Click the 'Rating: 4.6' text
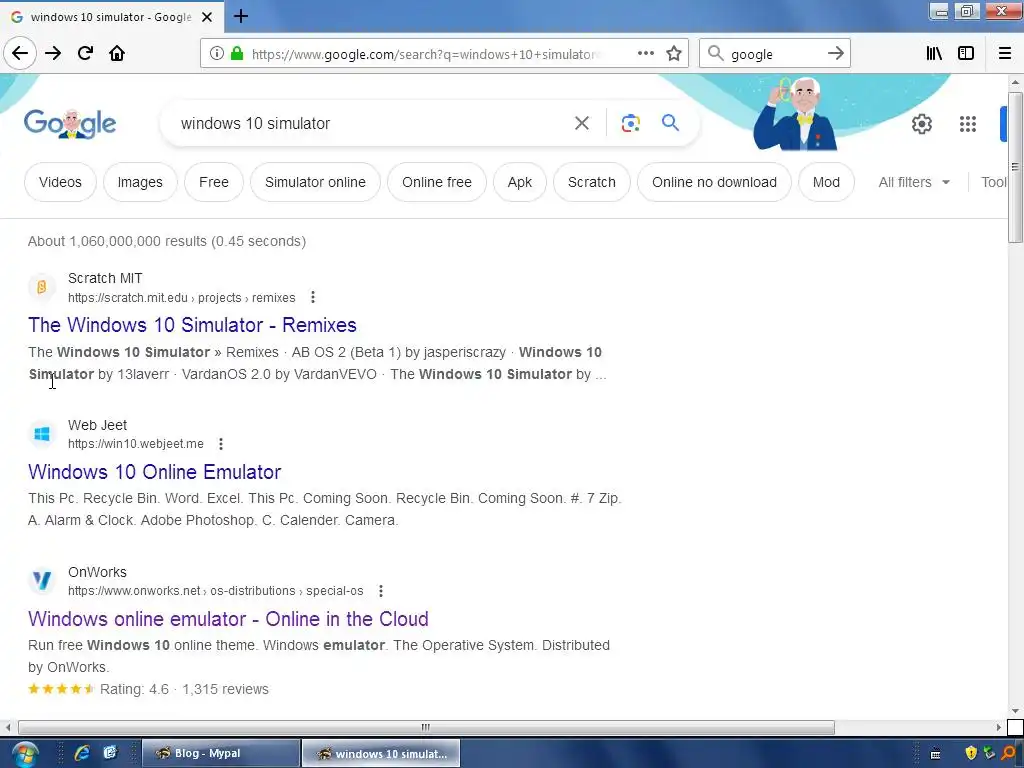 [x=135, y=690]
